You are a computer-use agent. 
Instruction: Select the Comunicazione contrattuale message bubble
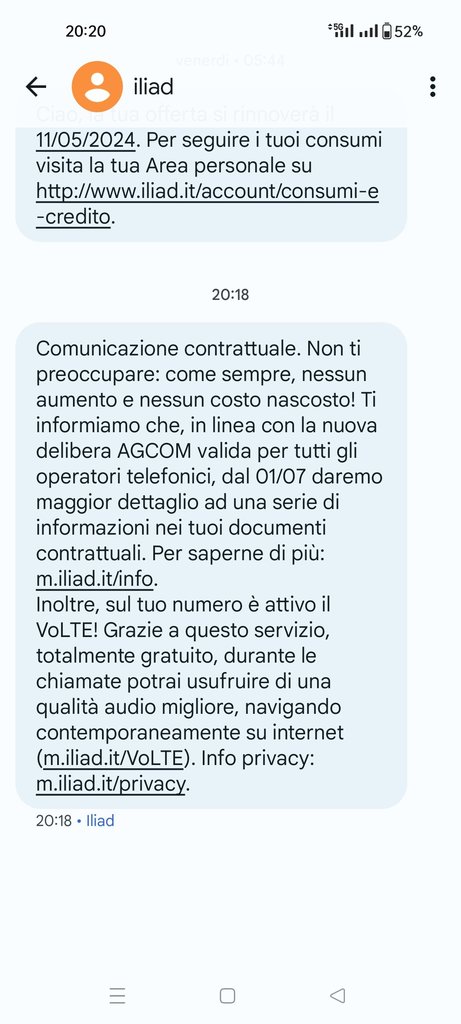click(x=211, y=566)
